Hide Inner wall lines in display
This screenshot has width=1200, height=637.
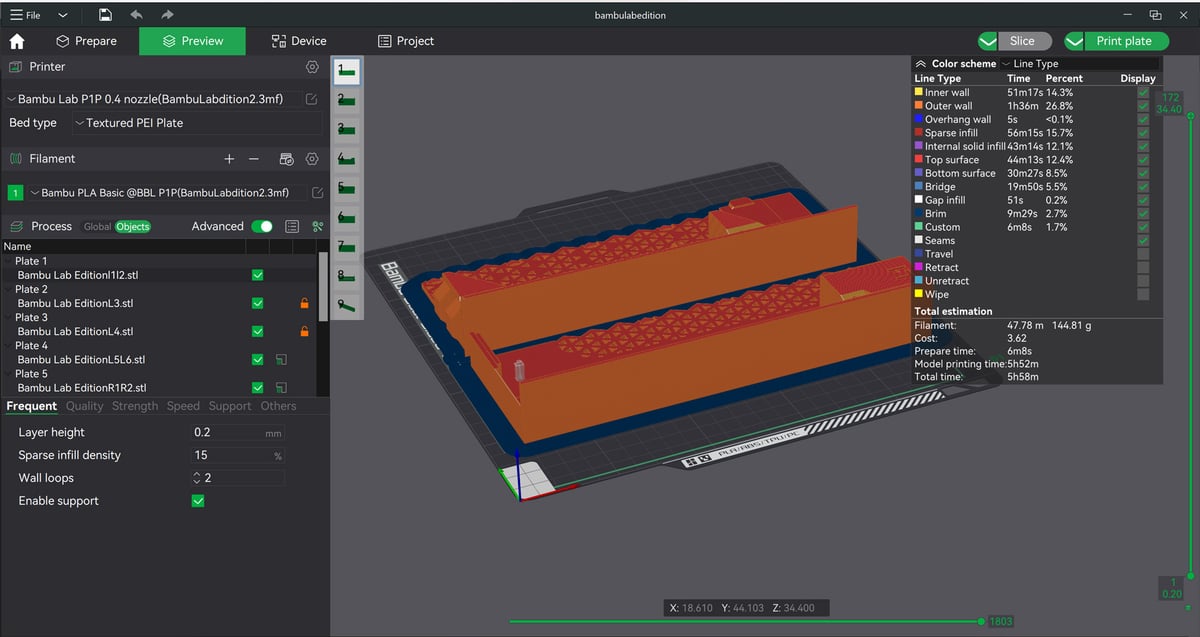(x=1143, y=92)
